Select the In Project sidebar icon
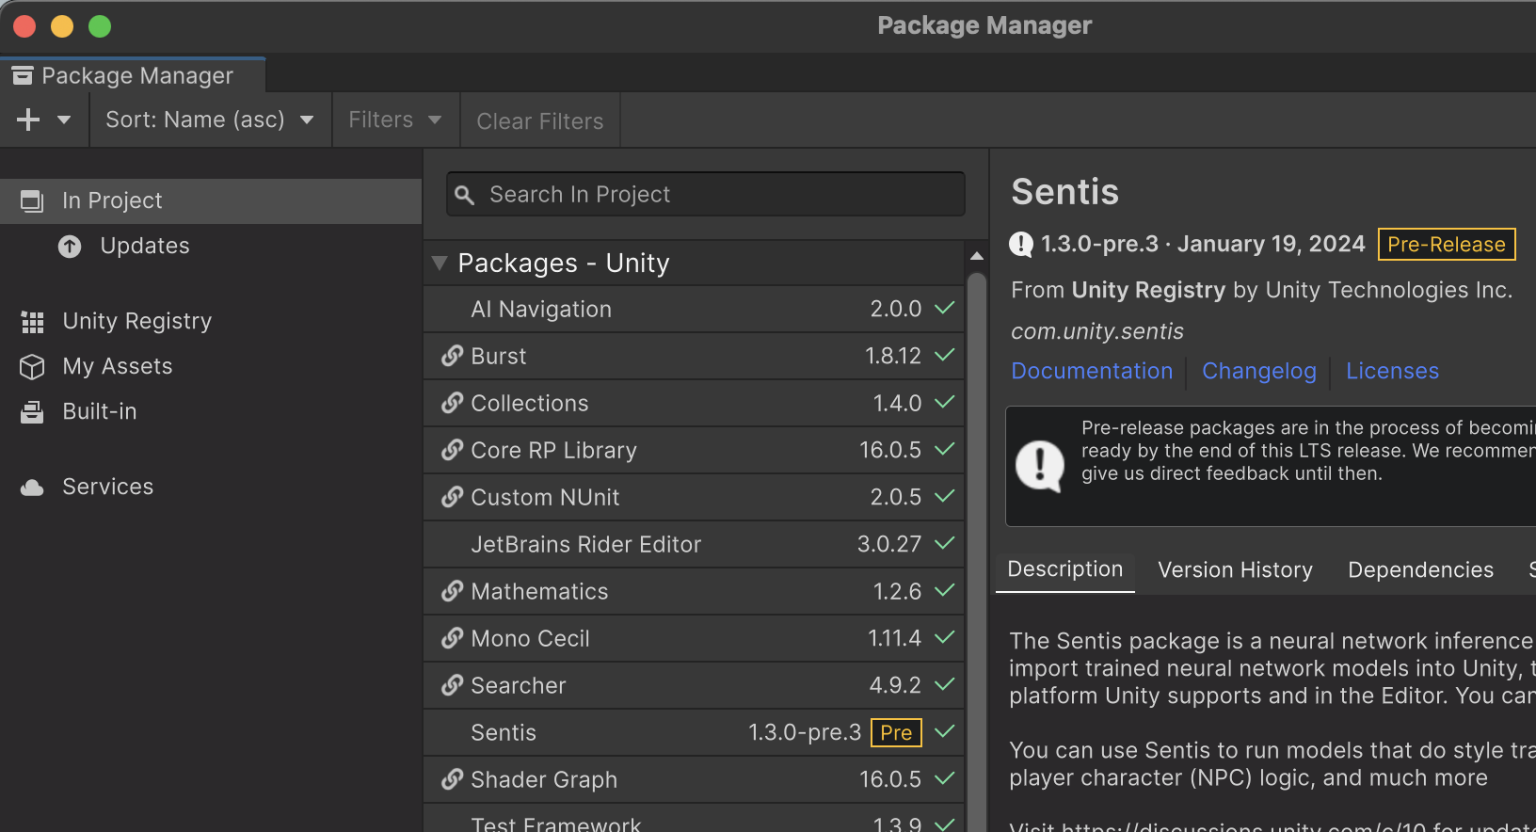The image size is (1536, 832). click(x=31, y=200)
